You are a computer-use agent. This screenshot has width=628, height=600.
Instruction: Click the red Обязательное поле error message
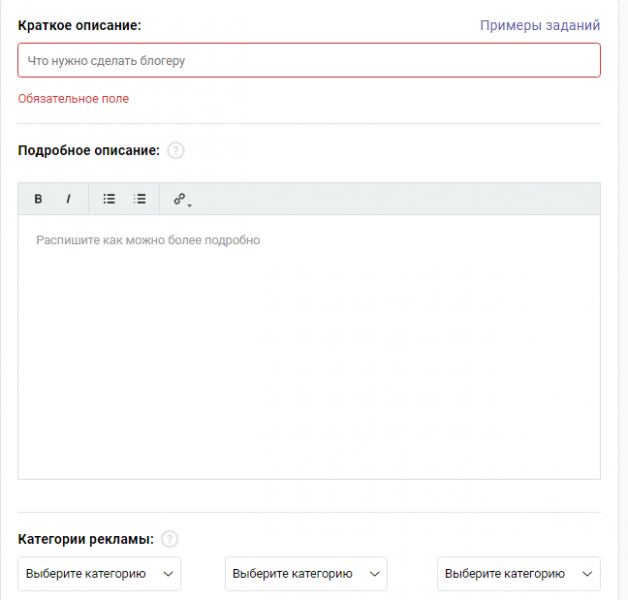coord(73,99)
